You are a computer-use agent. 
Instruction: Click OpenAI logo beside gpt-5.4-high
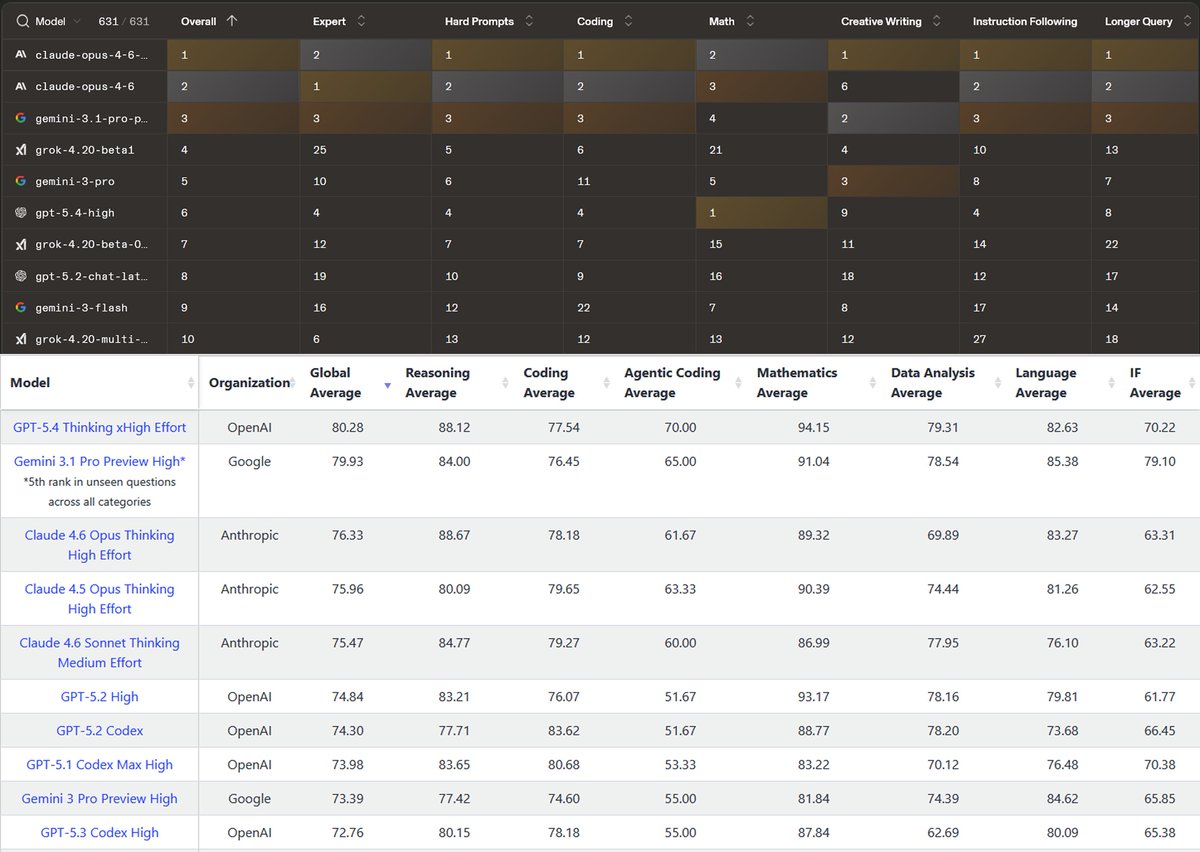(x=21, y=213)
